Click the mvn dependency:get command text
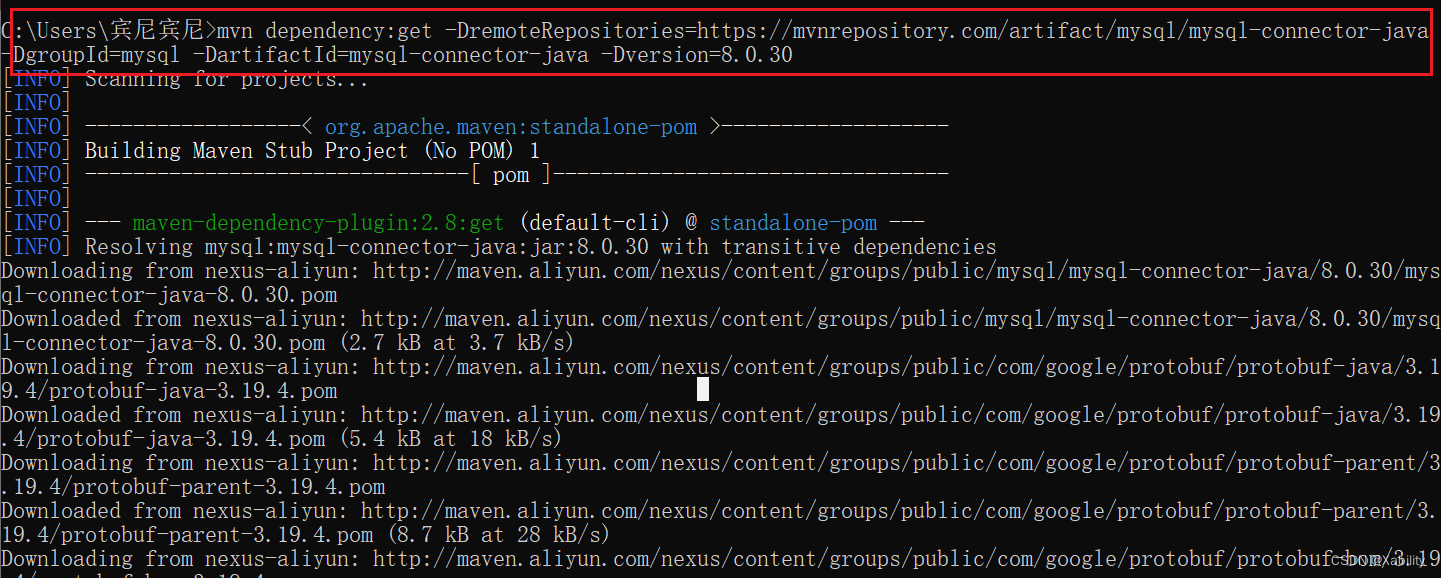The image size is (1441, 578). (324, 32)
